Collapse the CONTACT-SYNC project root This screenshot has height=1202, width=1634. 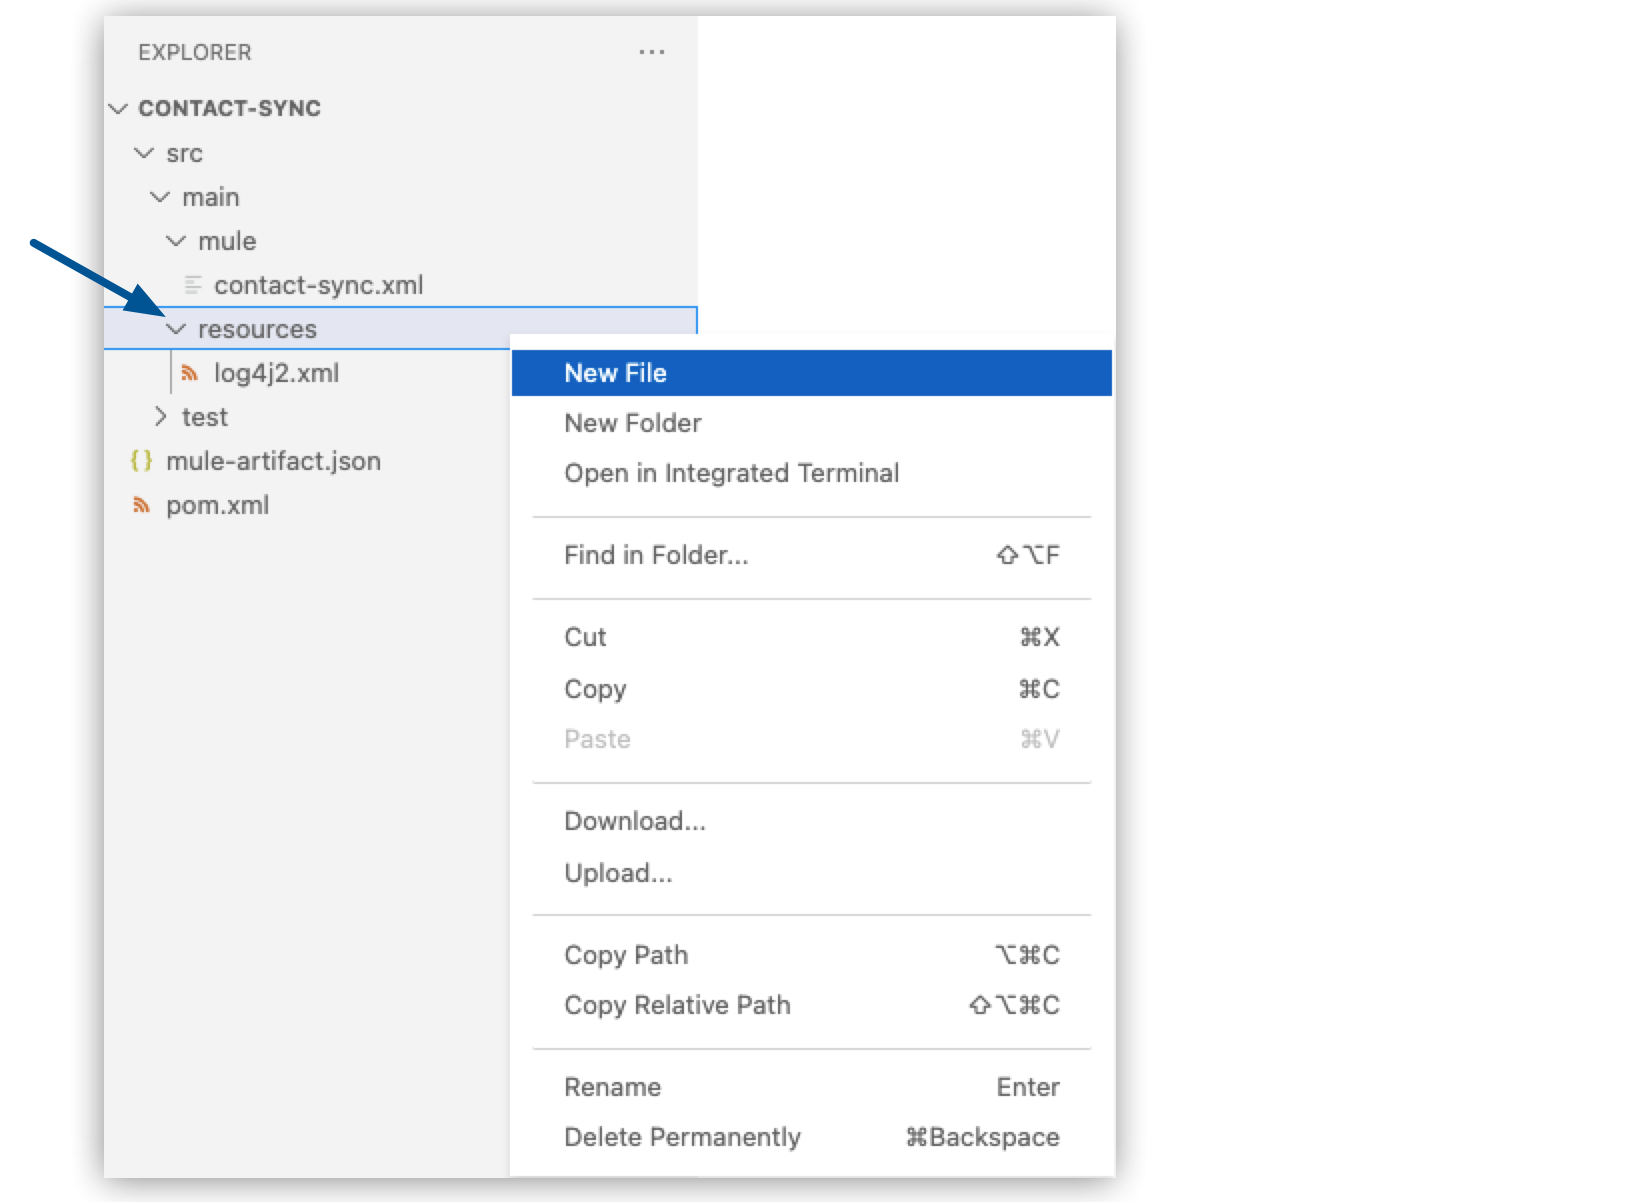[116, 108]
